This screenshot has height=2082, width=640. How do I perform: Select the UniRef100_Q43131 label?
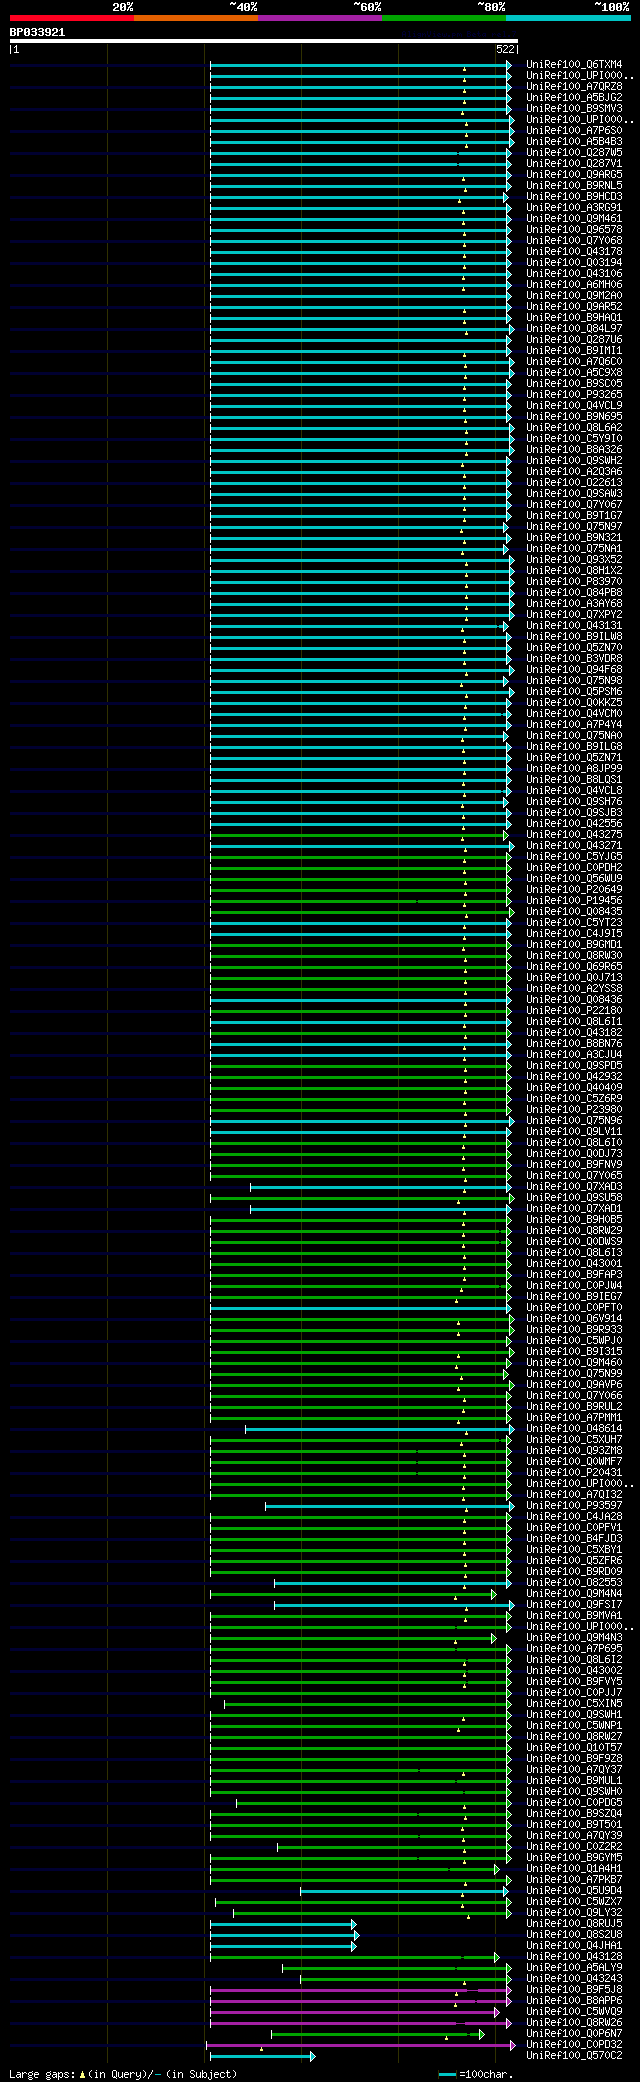[574, 626]
